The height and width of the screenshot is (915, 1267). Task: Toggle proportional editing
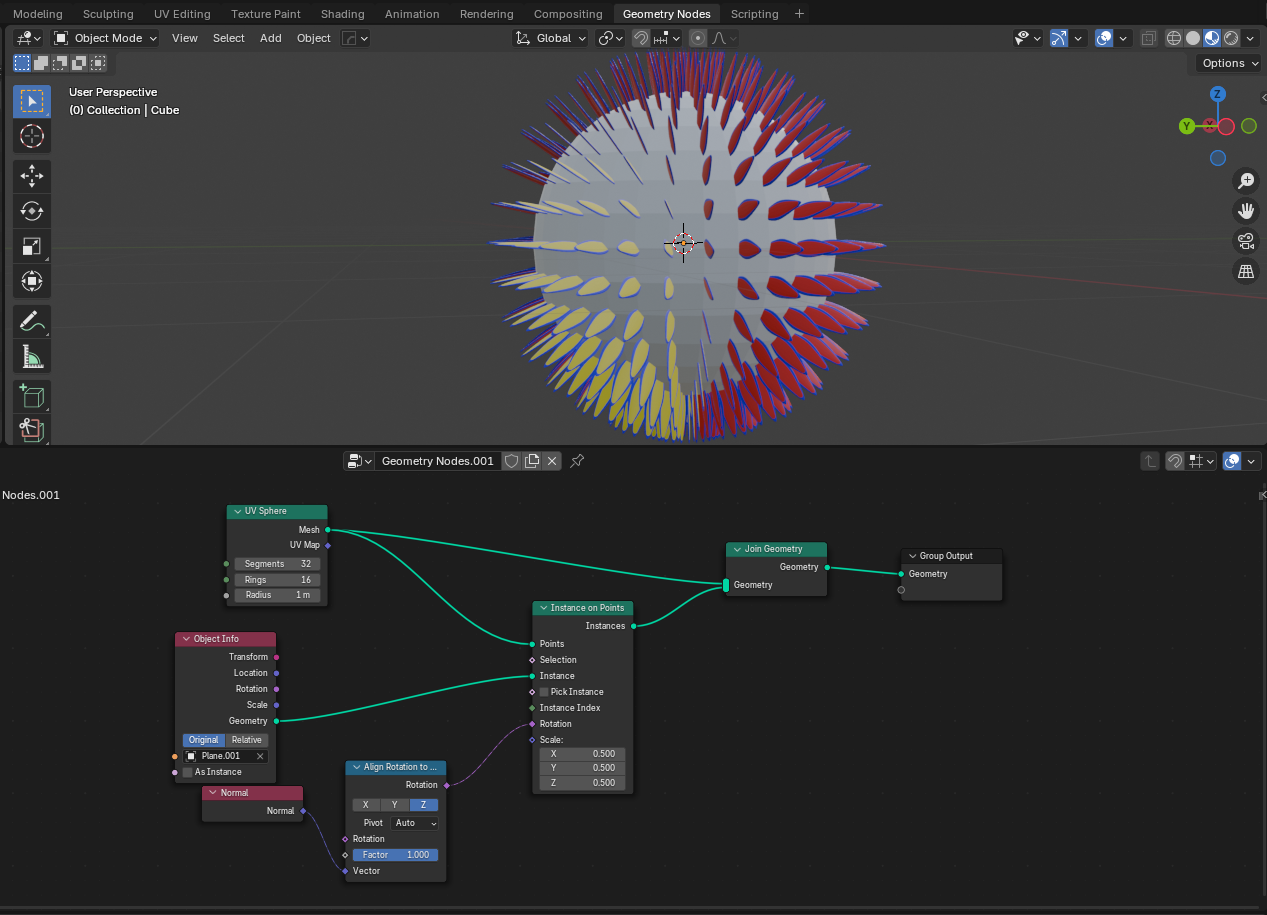pos(698,38)
